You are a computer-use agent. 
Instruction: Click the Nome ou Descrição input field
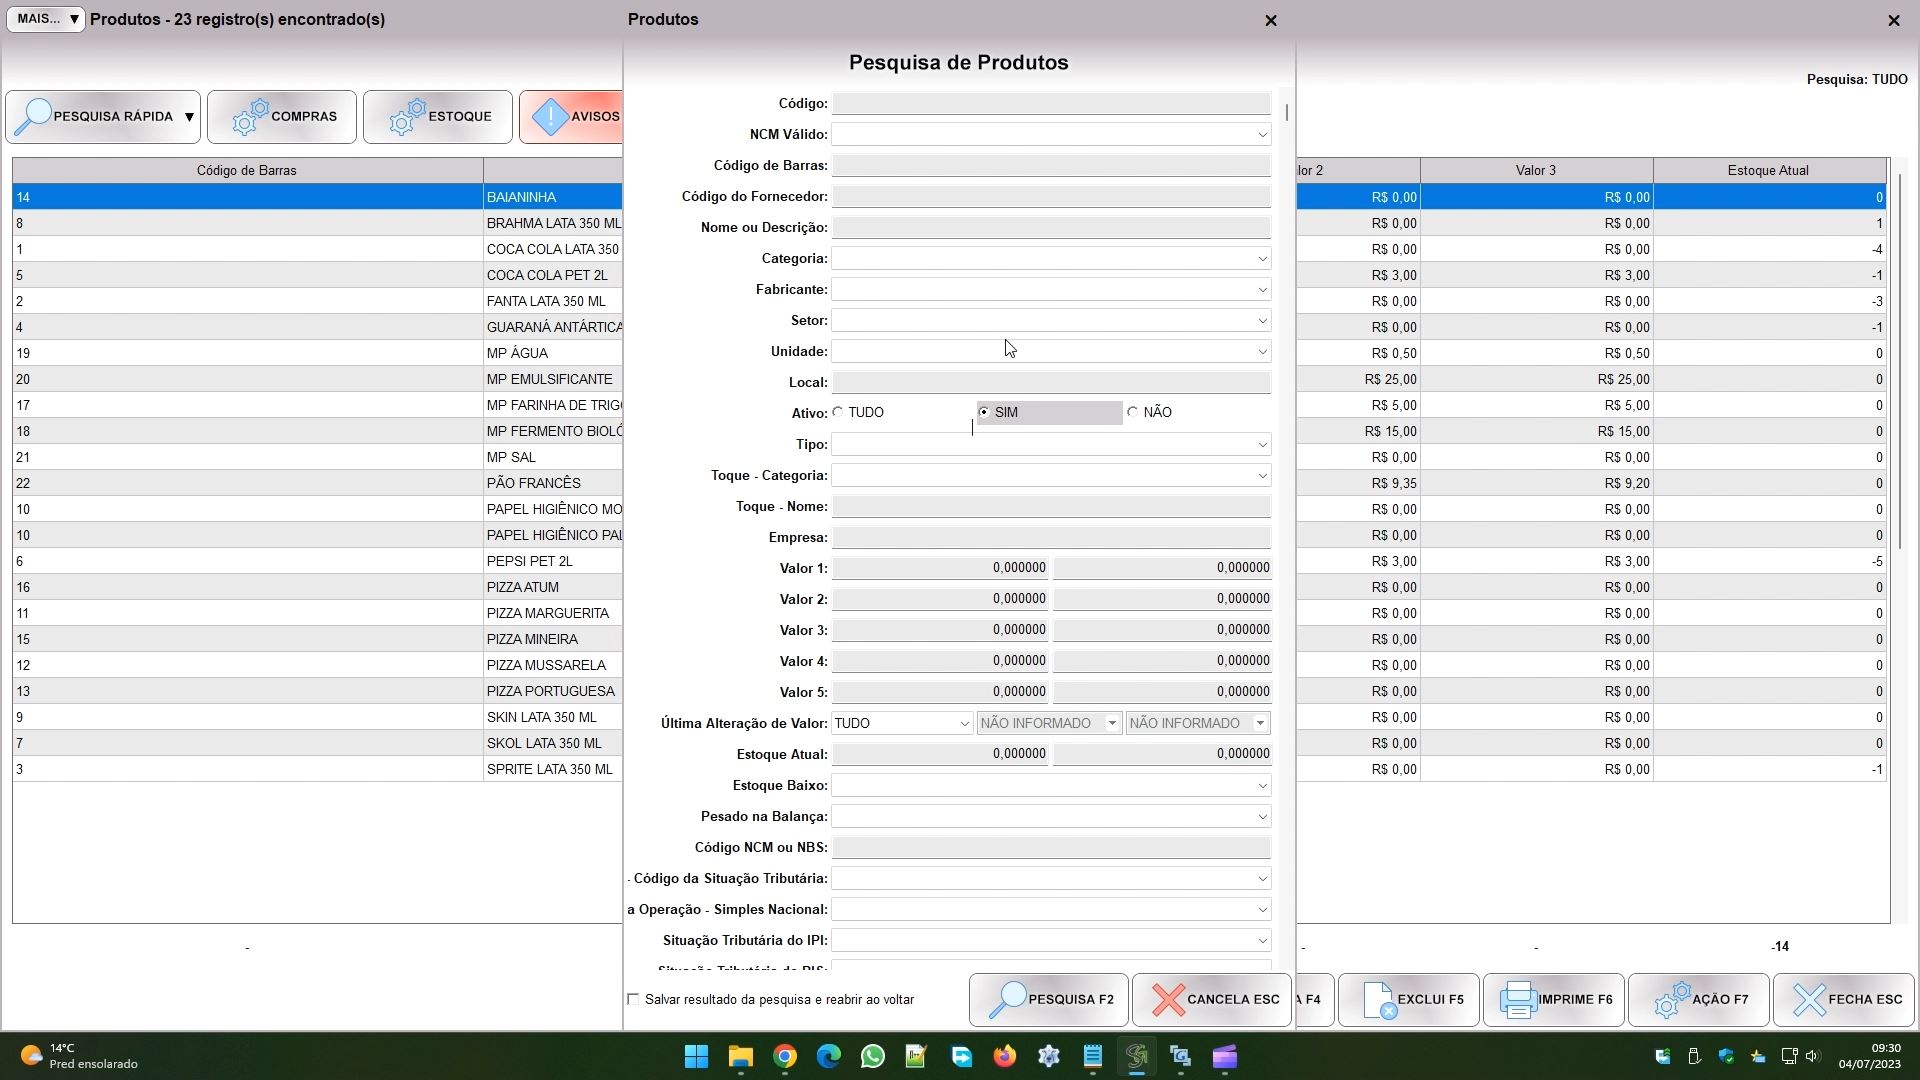pos(1051,227)
